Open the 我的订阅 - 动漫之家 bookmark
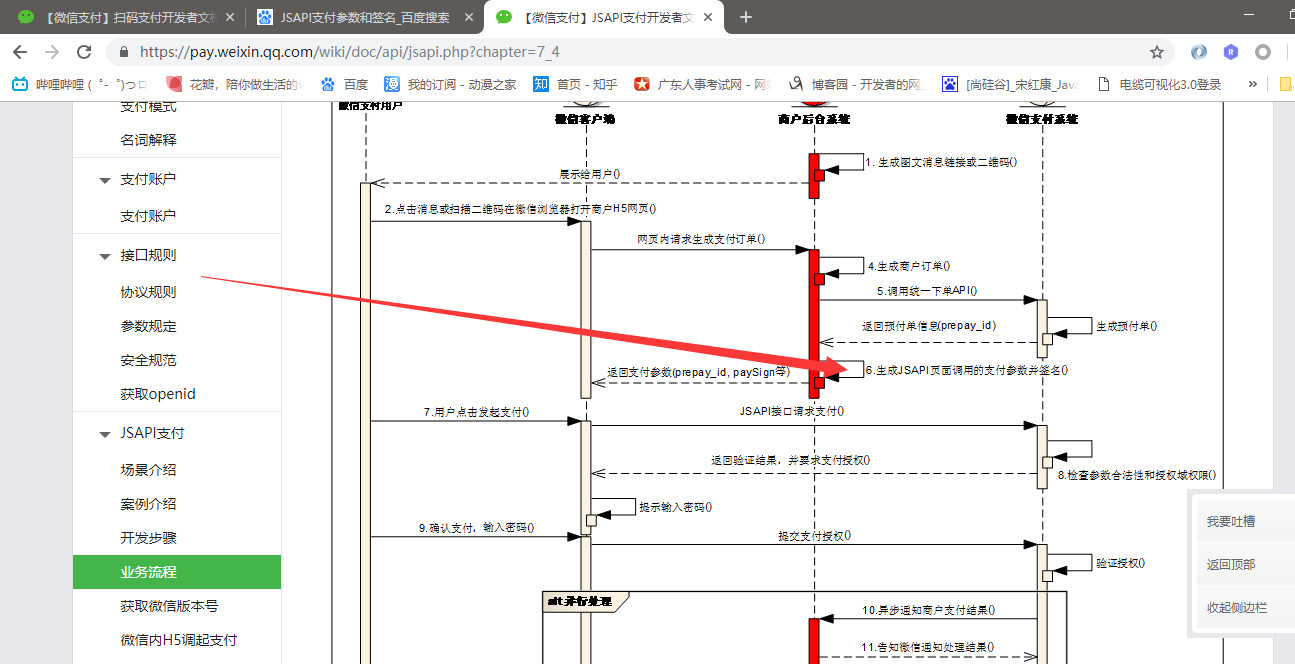 click(450, 85)
